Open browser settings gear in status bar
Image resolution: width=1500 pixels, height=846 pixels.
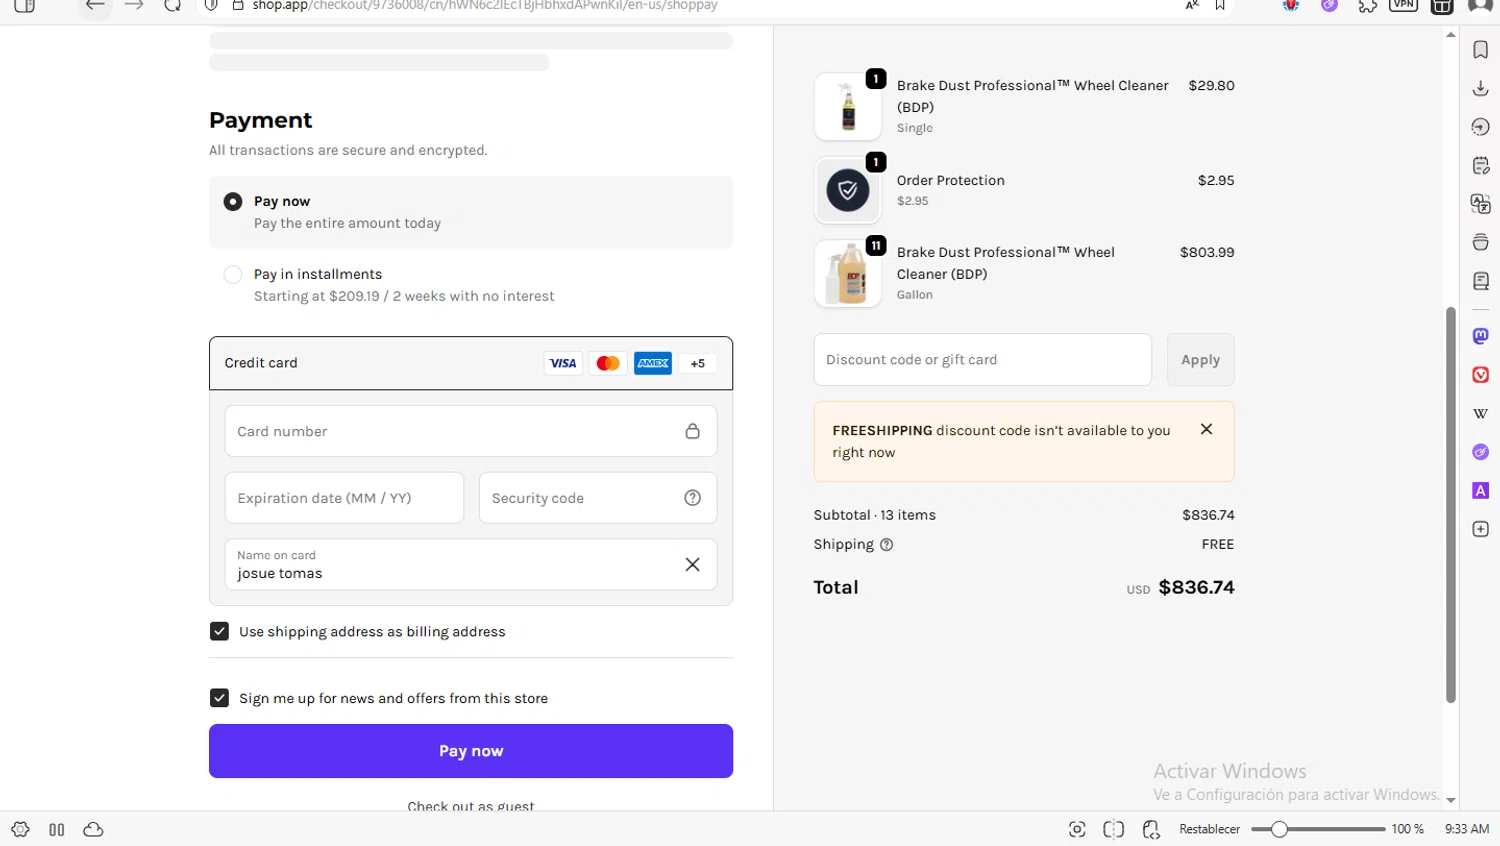[20, 829]
